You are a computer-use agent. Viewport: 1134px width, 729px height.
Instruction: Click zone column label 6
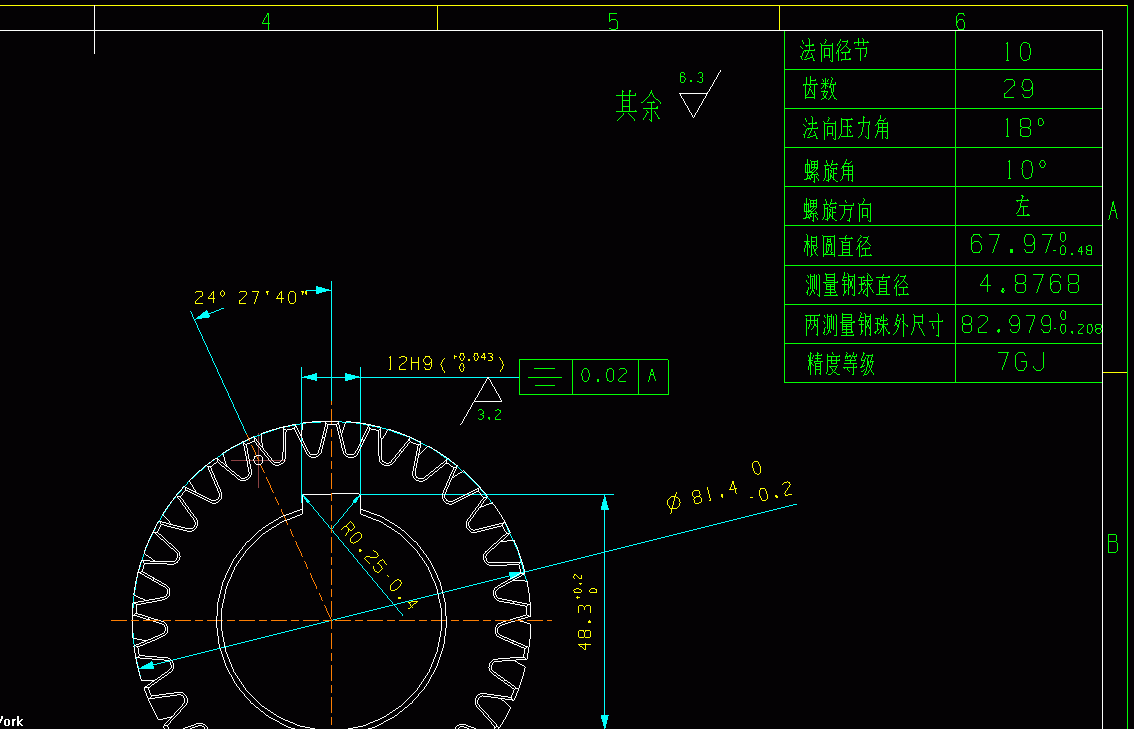tap(960, 22)
